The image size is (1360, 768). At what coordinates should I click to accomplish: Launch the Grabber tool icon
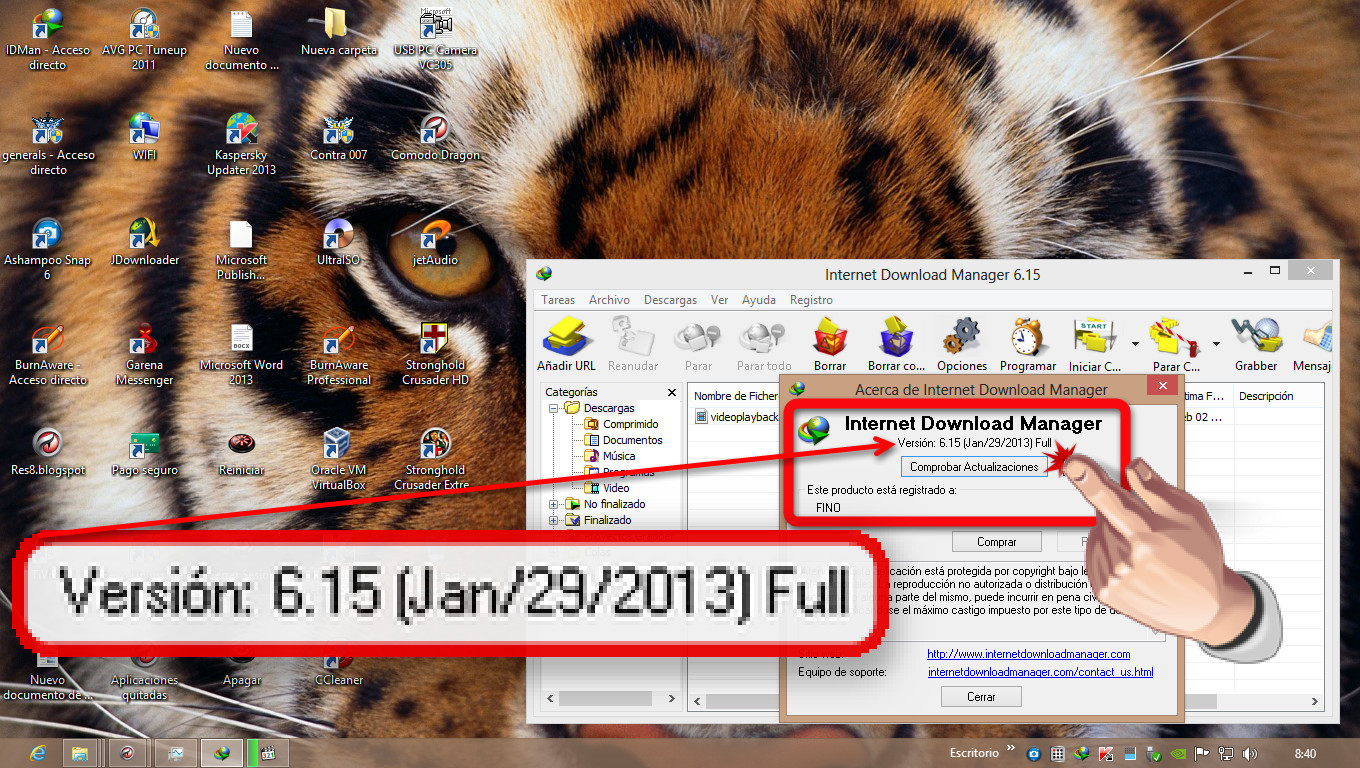pos(1256,345)
